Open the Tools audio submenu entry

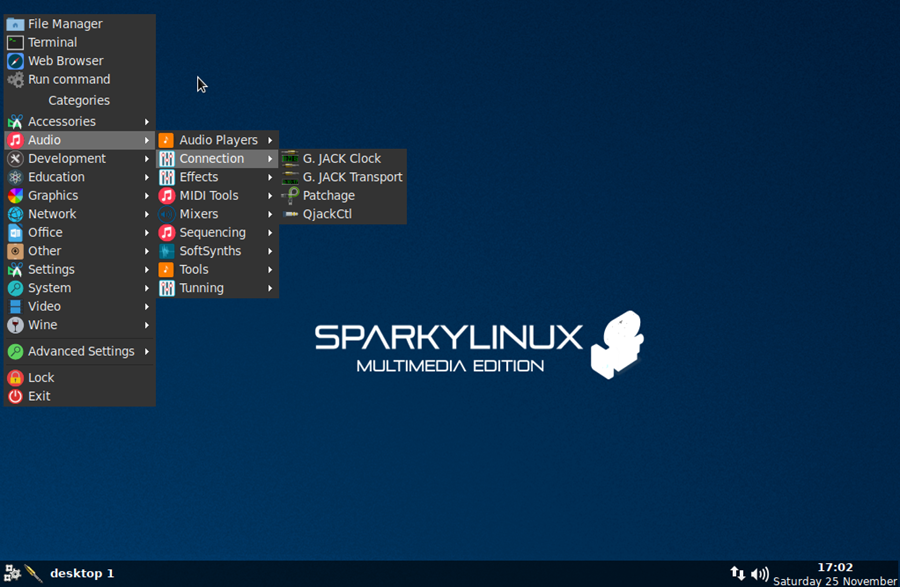[218, 270]
